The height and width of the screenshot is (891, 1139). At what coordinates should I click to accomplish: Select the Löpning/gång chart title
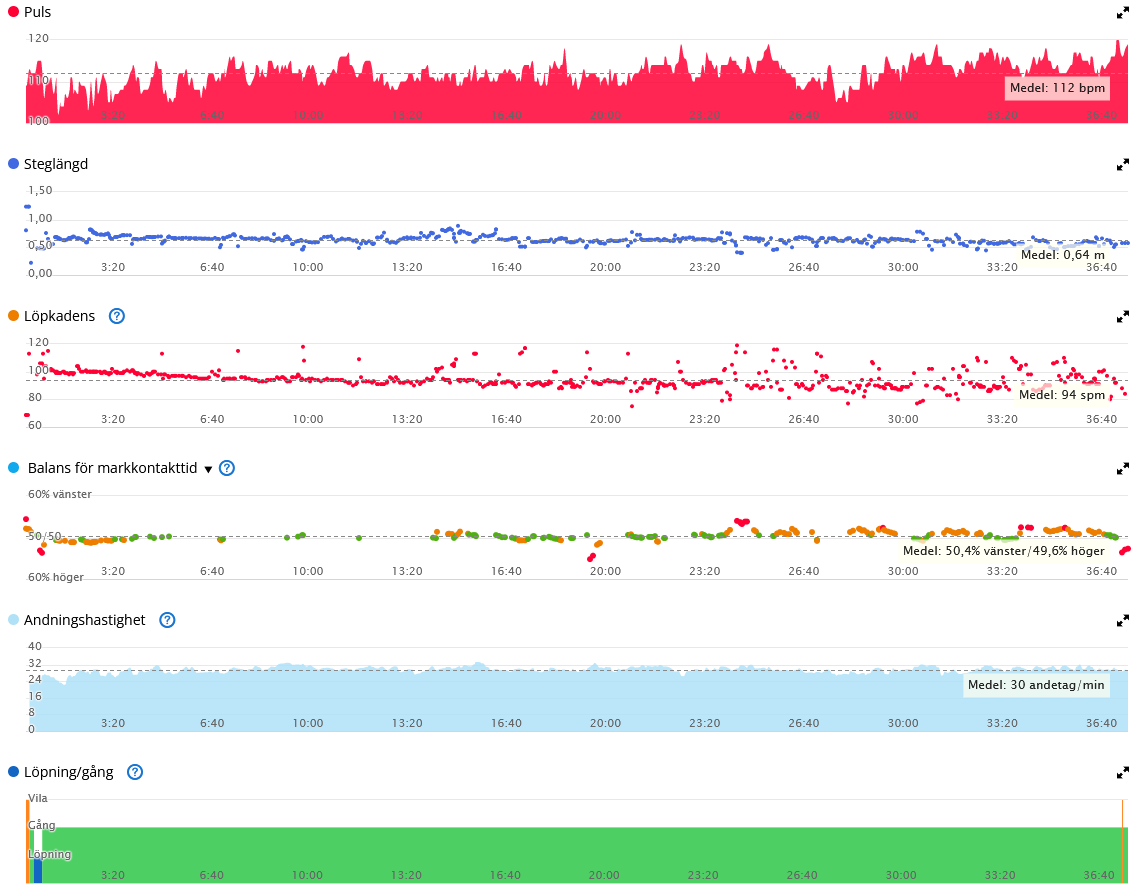point(68,772)
